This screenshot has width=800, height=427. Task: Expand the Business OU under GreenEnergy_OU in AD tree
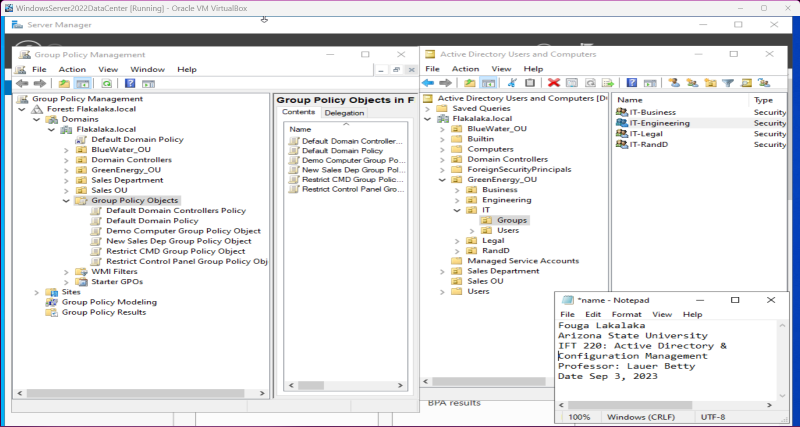pyautogui.click(x=457, y=190)
